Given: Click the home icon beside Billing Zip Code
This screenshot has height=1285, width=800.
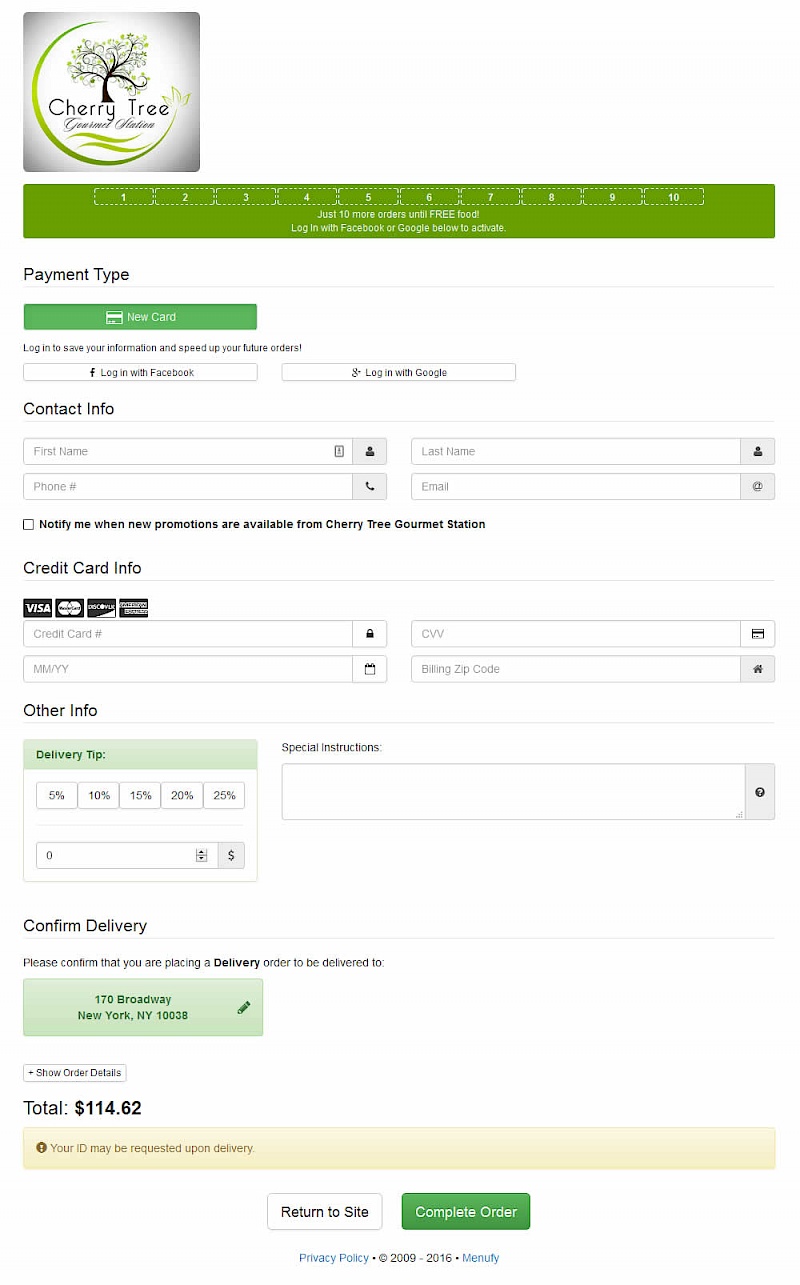Looking at the screenshot, I should (757, 669).
